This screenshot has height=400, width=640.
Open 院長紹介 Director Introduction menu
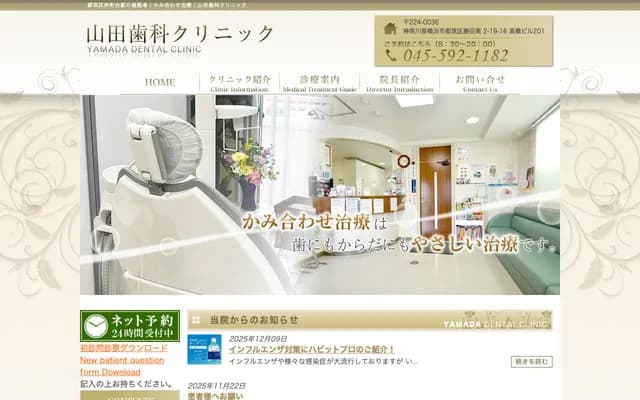[x=400, y=83]
